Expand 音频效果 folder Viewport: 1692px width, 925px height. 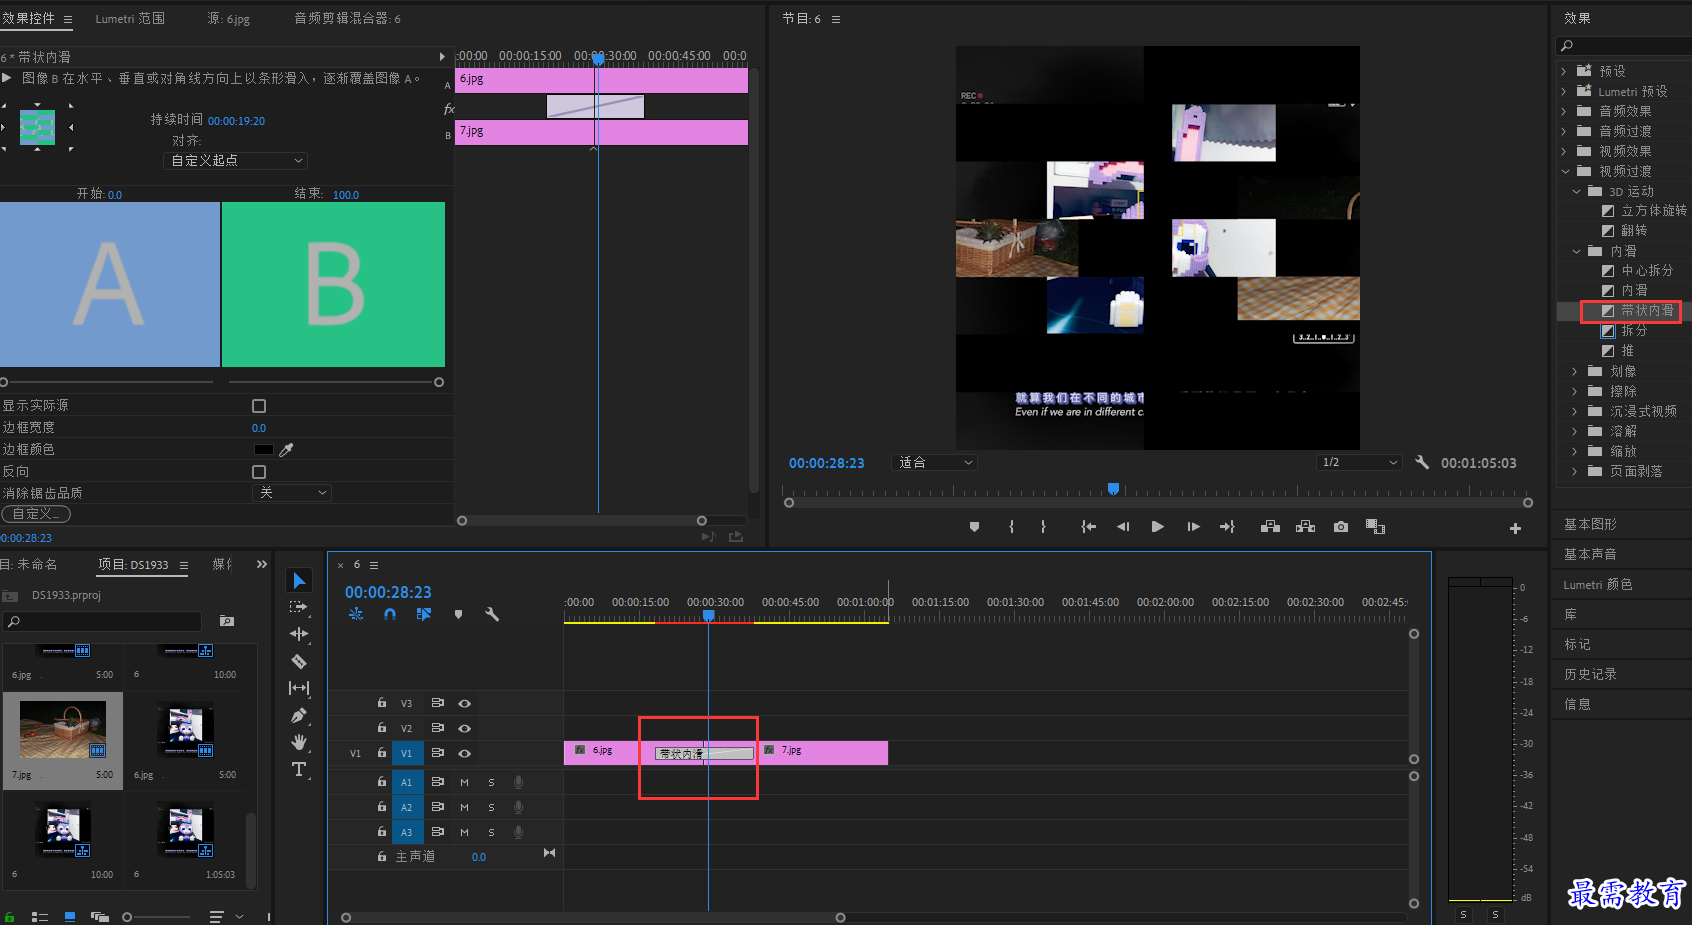1564,111
